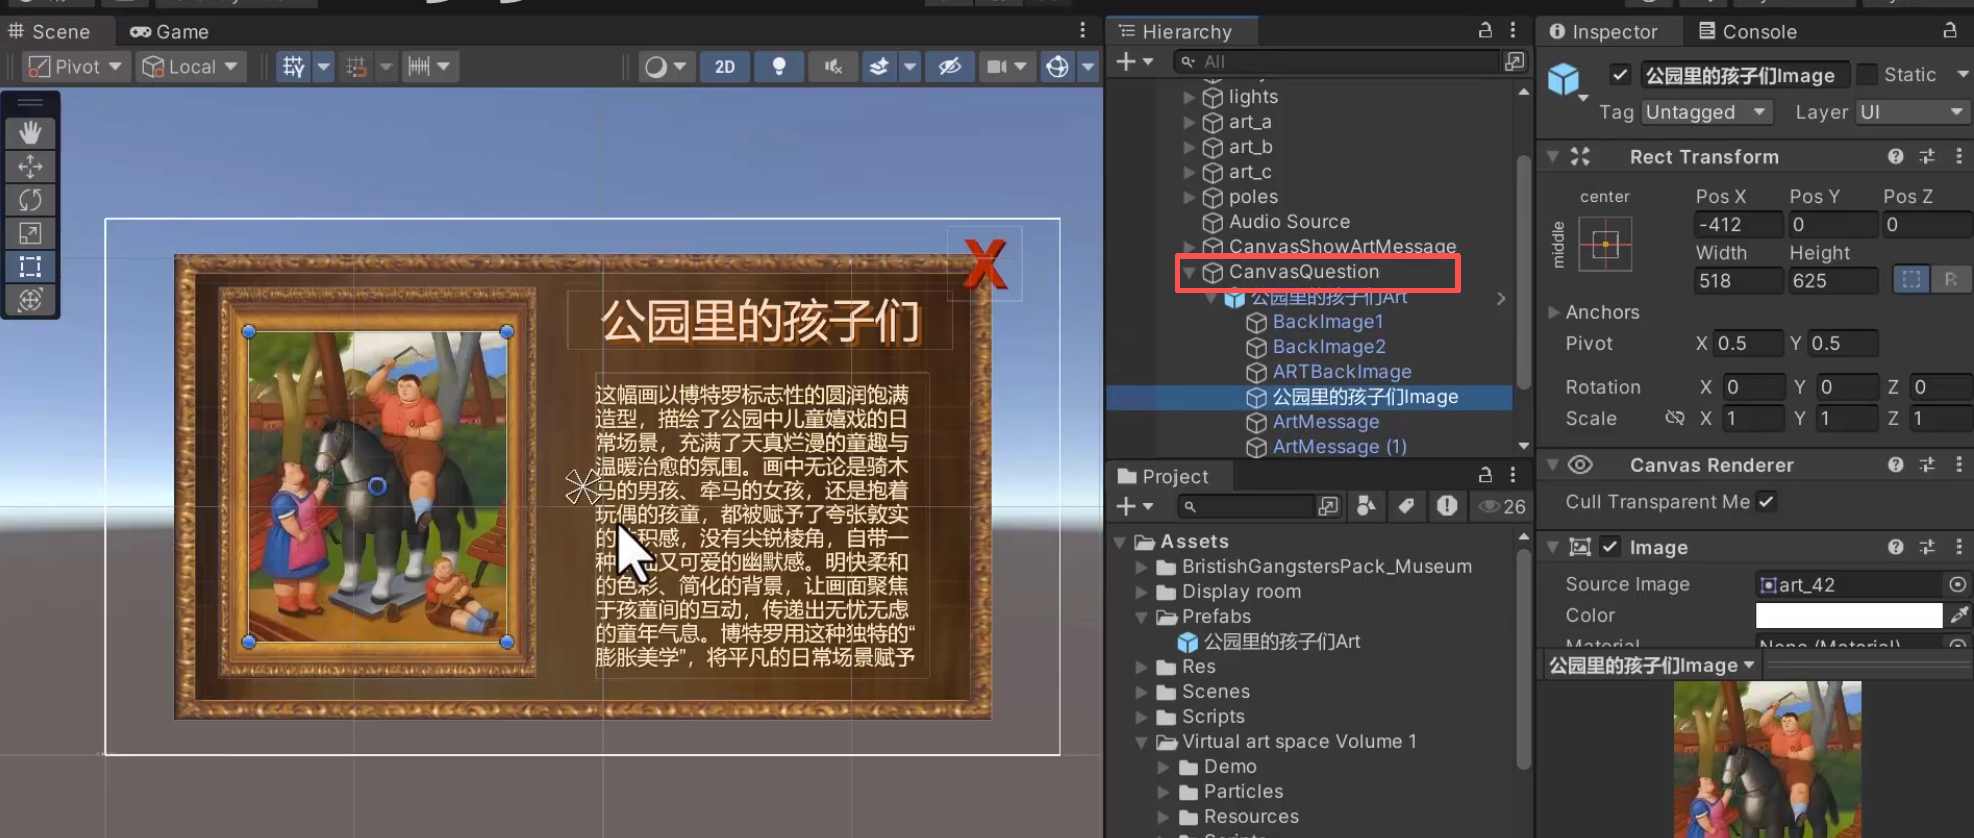Switch to Hierarchy tab
The width and height of the screenshot is (1974, 838).
[1176, 32]
